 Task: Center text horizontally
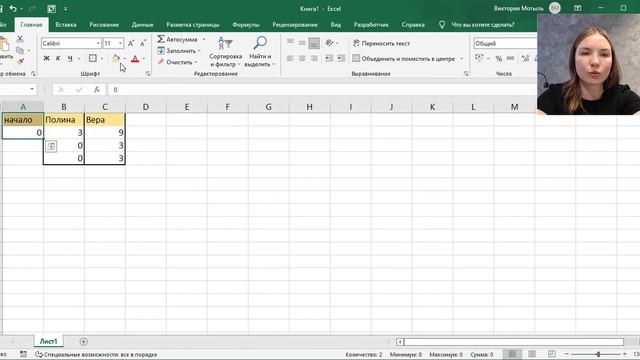pos(302,58)
